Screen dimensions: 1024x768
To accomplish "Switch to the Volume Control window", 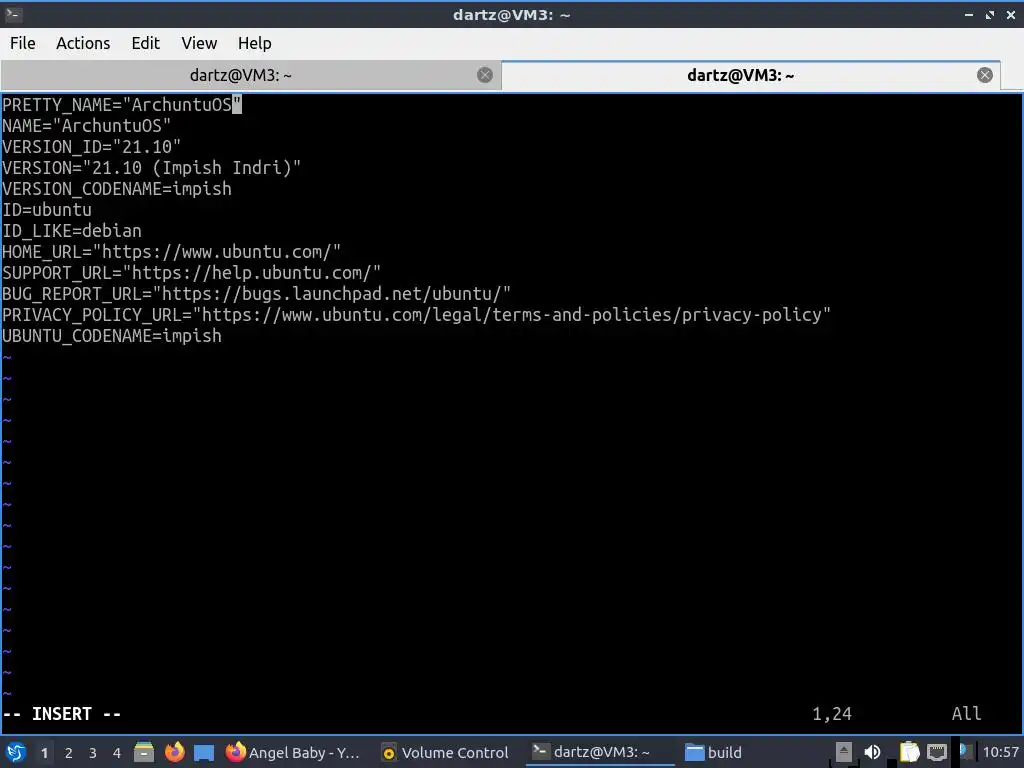I will [x=445, y=752].
